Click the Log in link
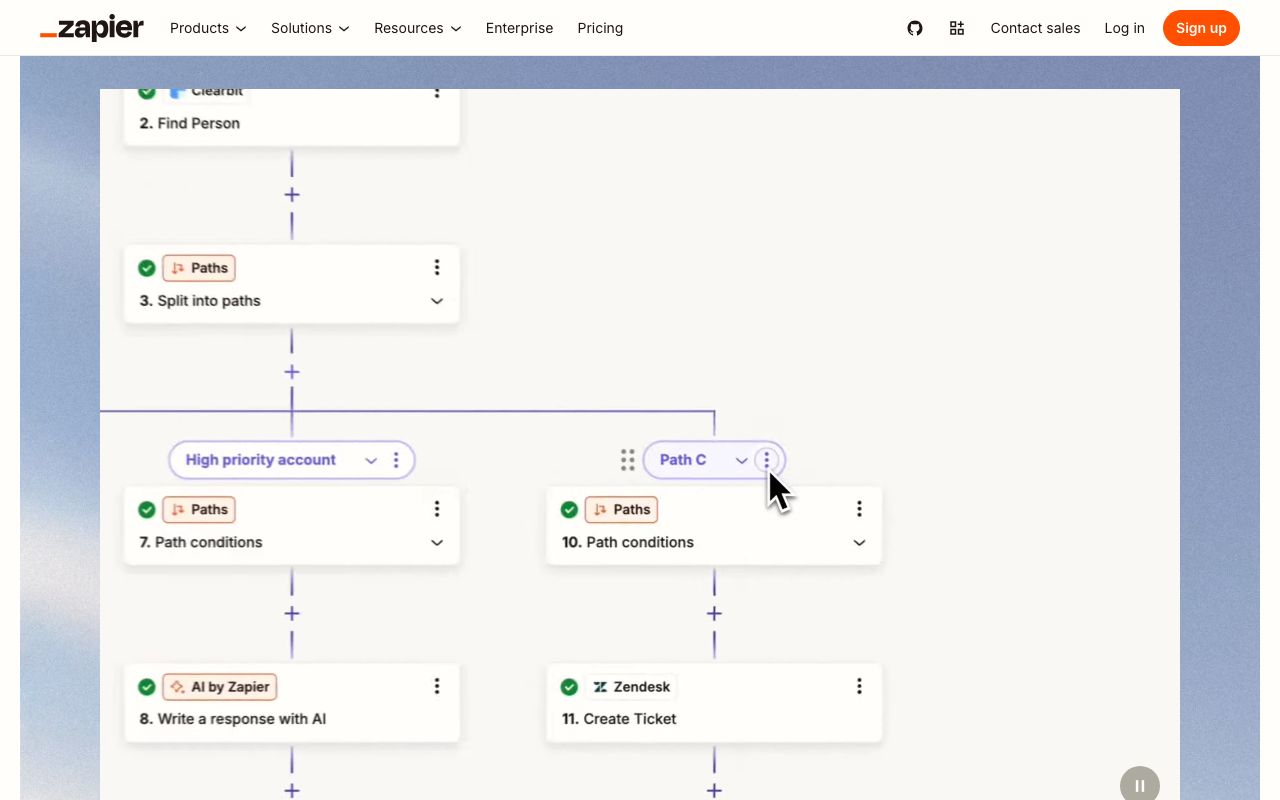Viewport: 1280px width, 800px height. [1124, 28]
